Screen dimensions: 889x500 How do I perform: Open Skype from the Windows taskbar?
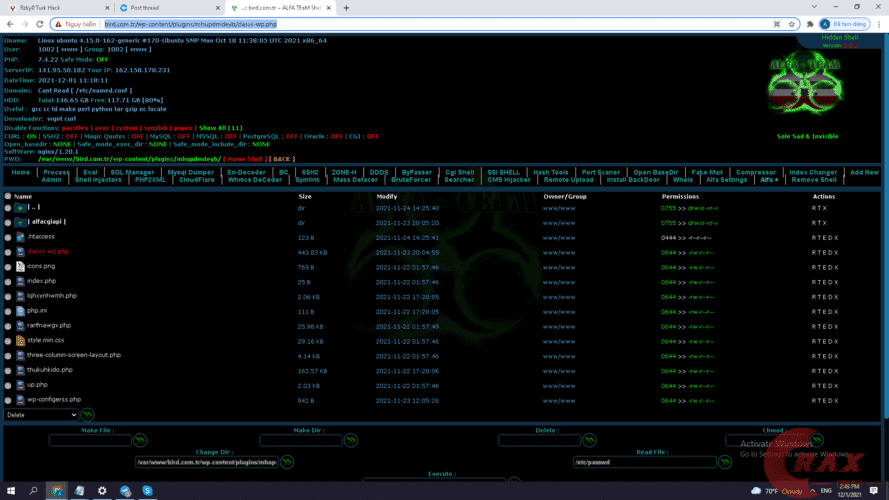point(148,491)
